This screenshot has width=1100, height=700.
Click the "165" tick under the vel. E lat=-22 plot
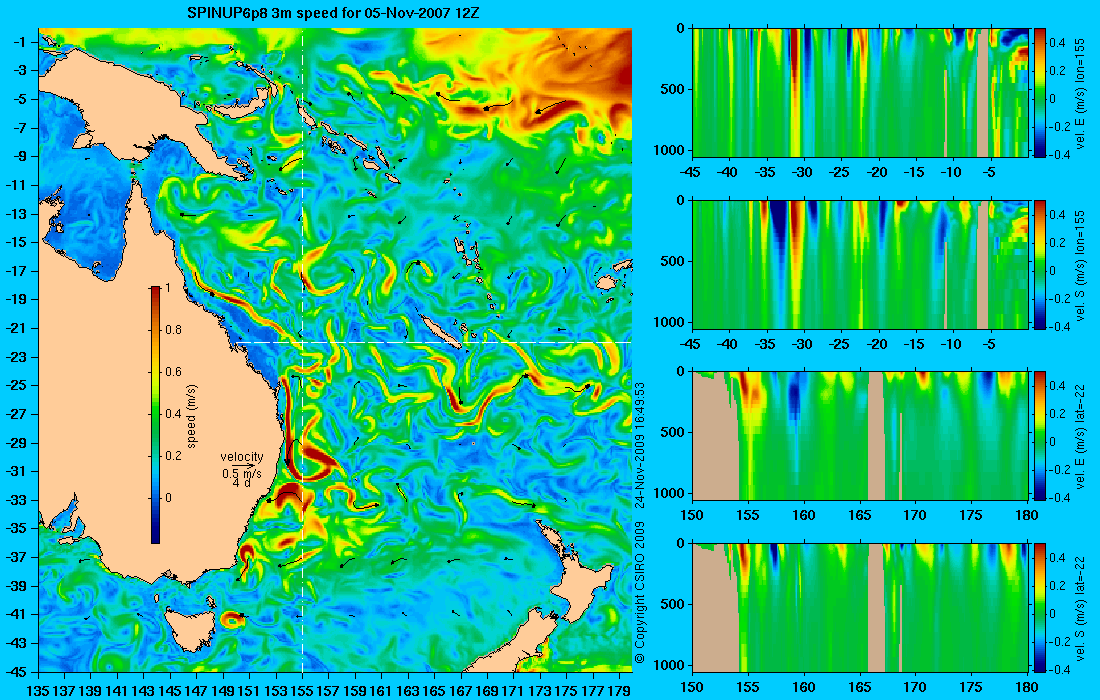point(859,515)
